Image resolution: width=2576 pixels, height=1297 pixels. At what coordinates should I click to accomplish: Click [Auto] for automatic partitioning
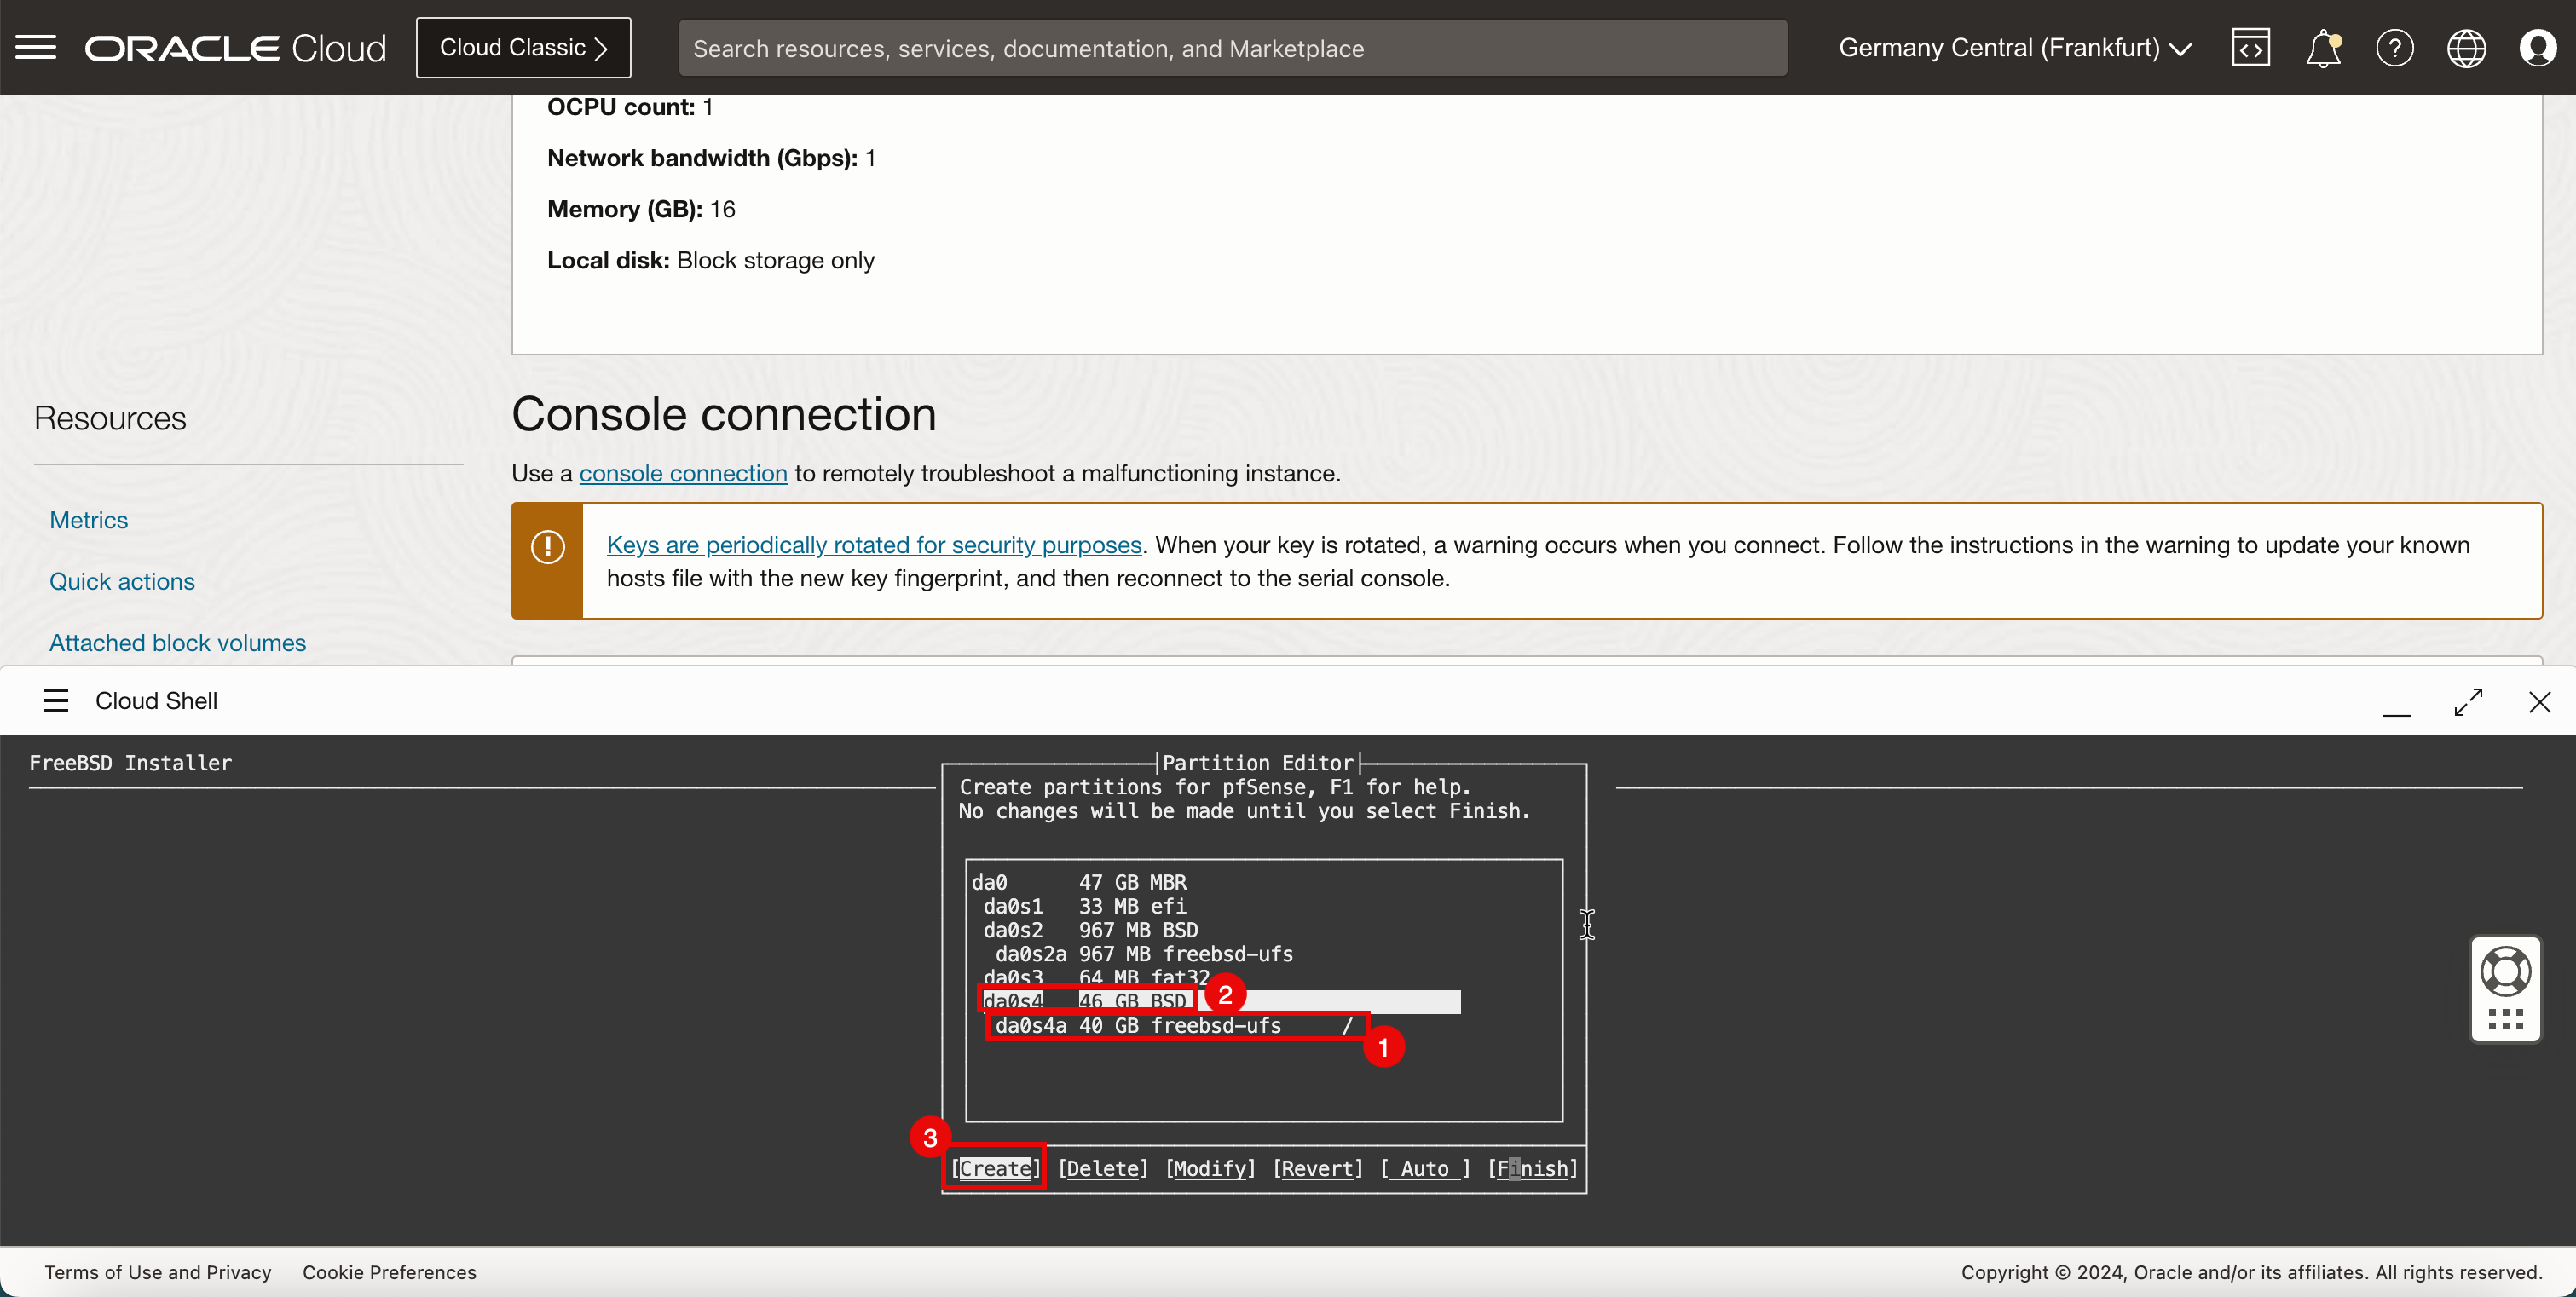1424,1168
